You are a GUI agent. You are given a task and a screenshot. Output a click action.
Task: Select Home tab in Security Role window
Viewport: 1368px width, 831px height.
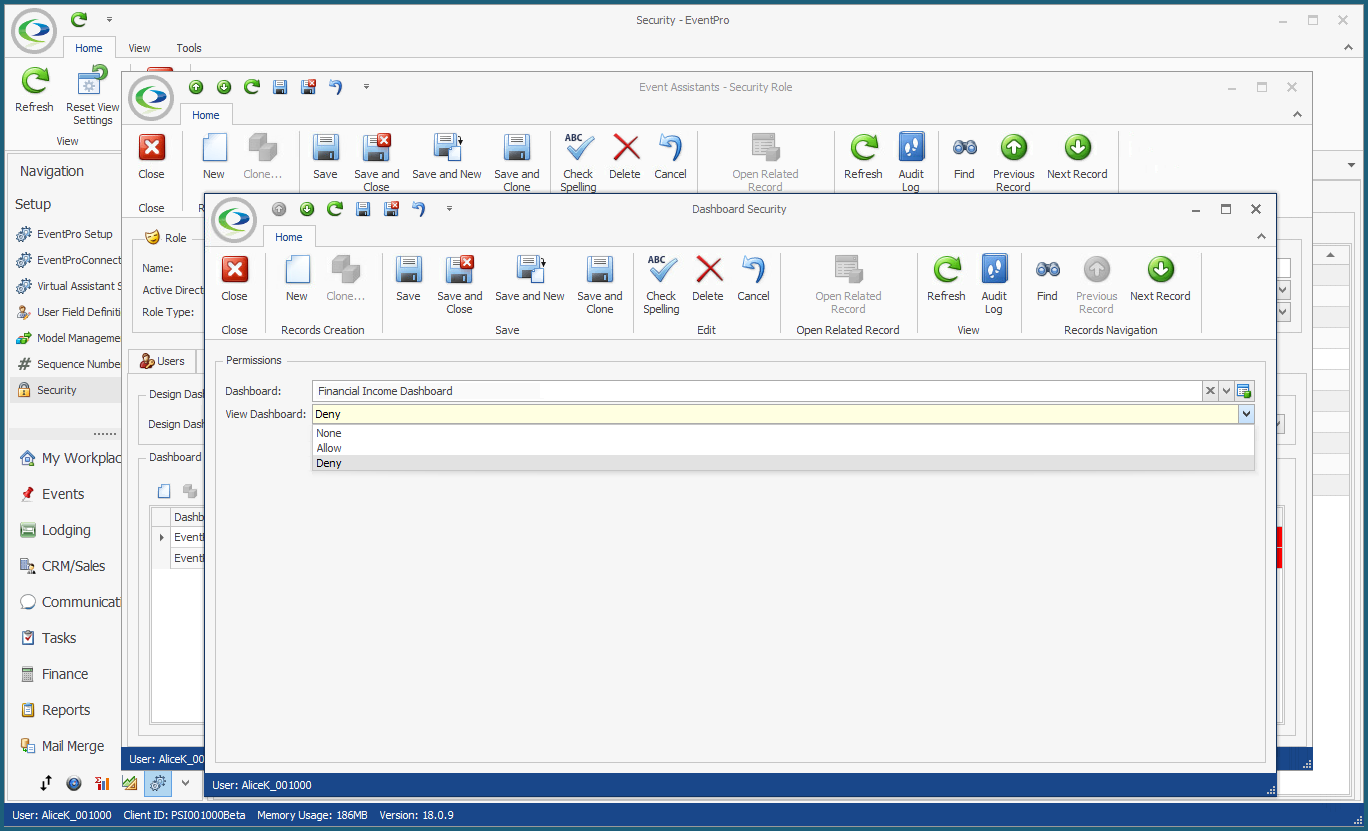pos(206,115)
